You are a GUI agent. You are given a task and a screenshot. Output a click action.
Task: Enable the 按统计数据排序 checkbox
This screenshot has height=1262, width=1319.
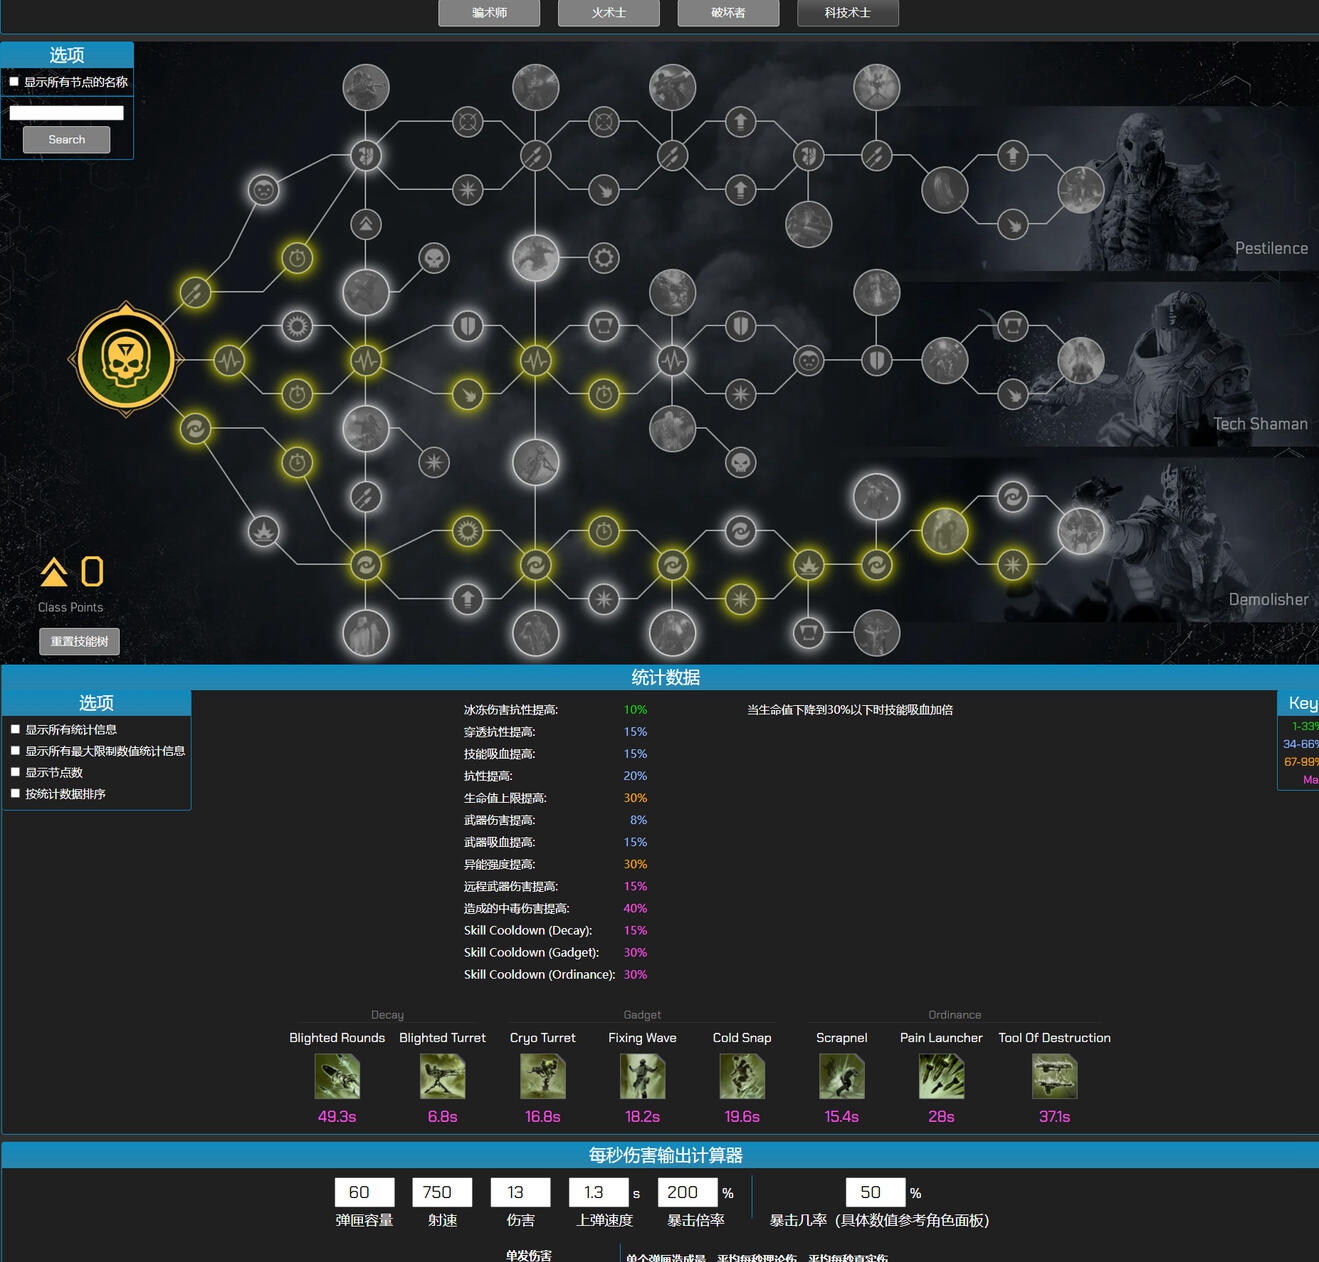[15, 794]
